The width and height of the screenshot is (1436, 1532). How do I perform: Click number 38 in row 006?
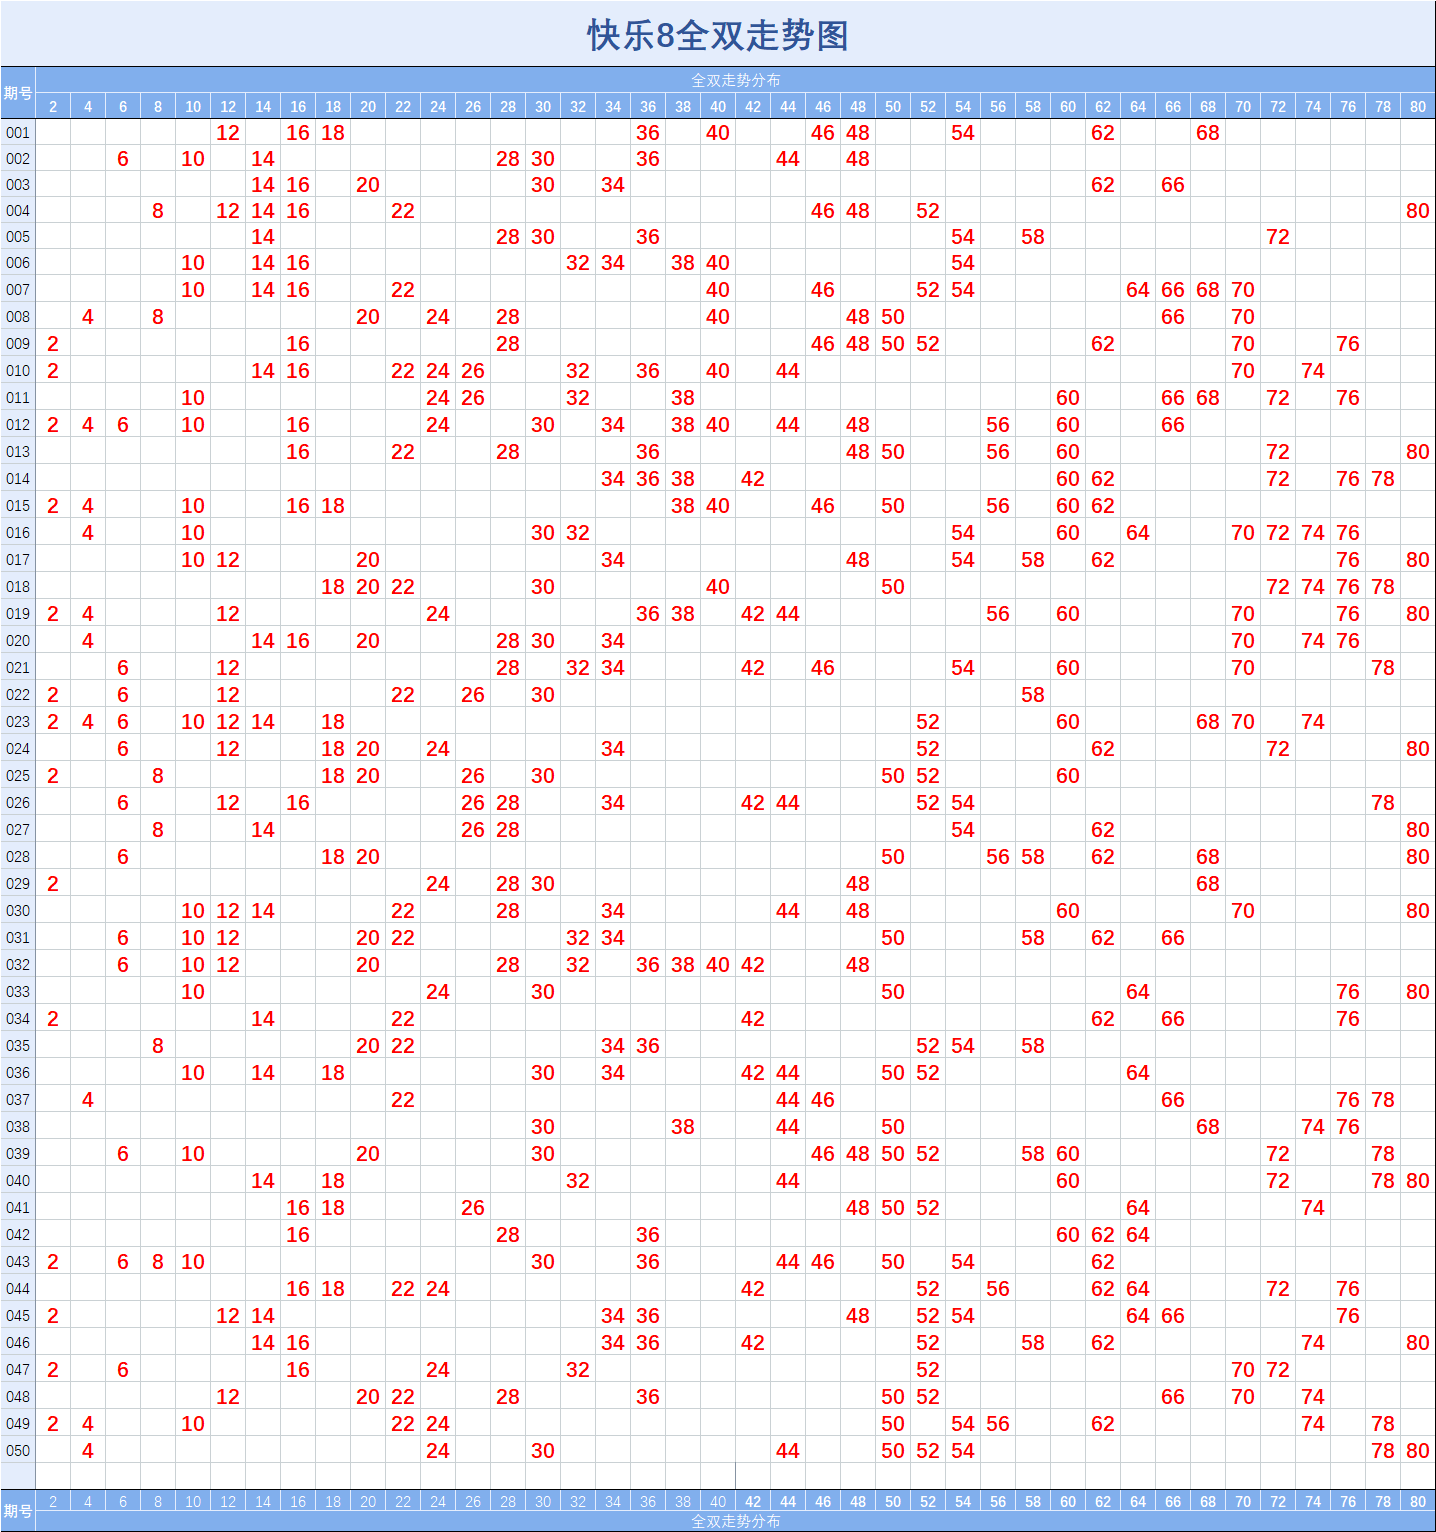(683, 263)
